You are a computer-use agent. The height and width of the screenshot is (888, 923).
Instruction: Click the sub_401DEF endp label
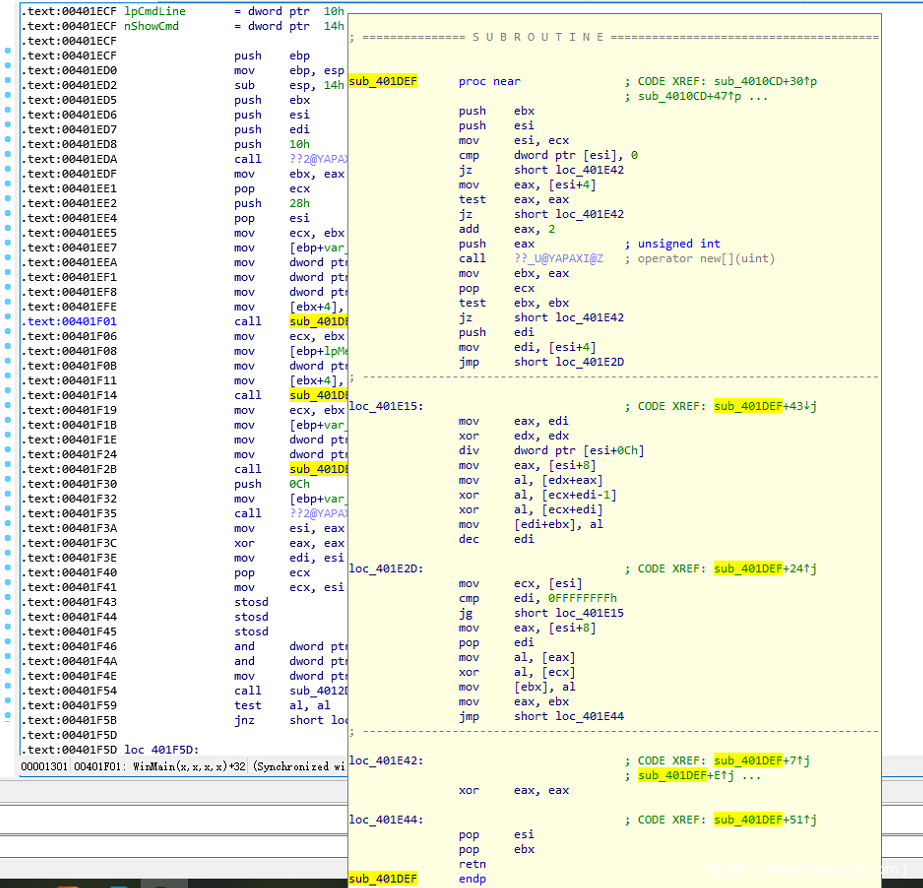point(383,878)
